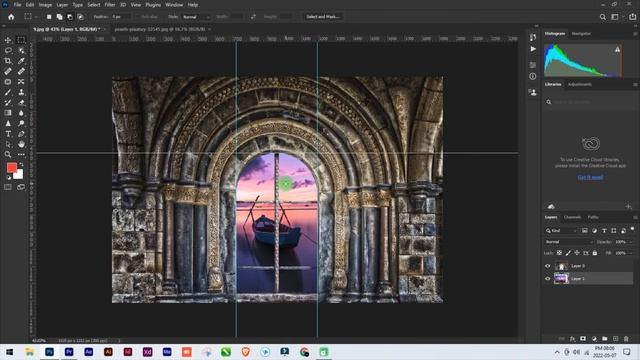Viewport: 640px width, 360px height.
Task: Select the Zoom tool in toolbox
Action: [8, 154]
